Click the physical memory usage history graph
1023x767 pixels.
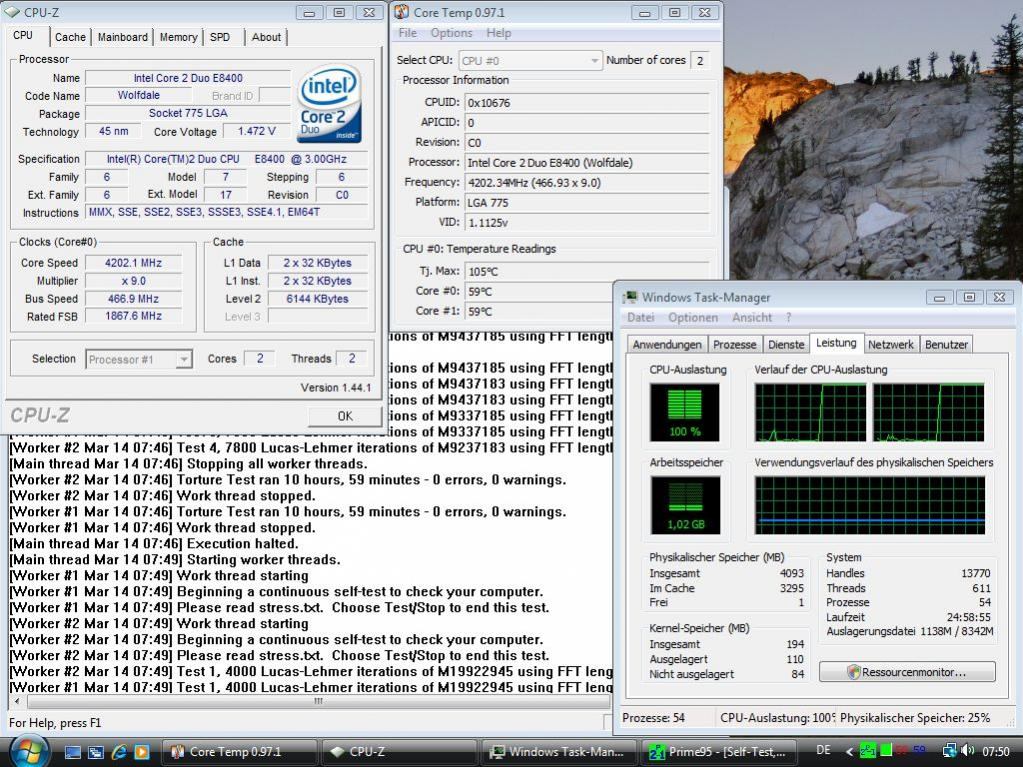point(870,505)
